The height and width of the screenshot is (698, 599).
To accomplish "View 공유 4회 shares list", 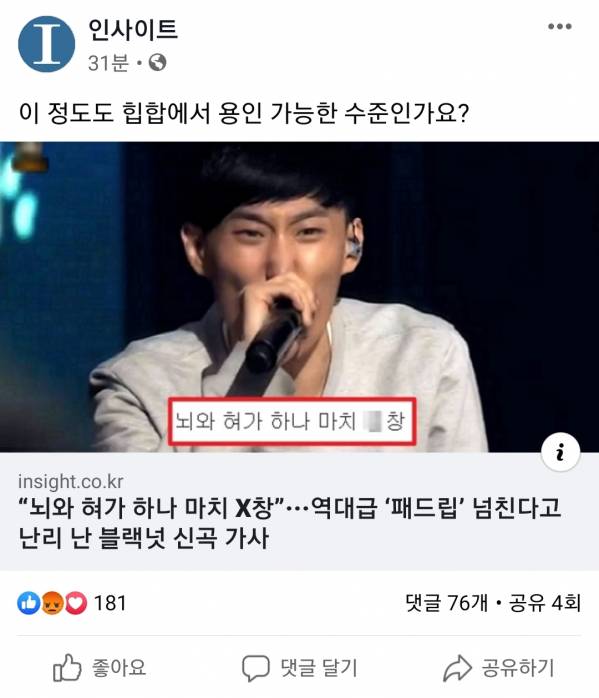I will tap(545, 603).
